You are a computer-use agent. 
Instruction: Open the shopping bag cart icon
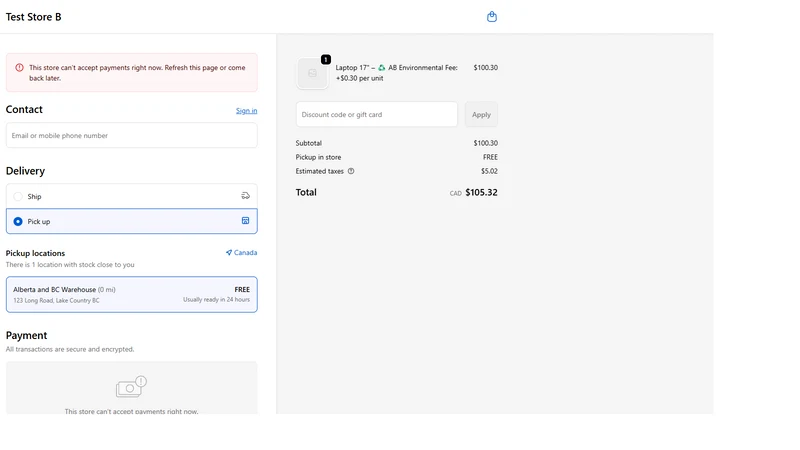(492, 17)
